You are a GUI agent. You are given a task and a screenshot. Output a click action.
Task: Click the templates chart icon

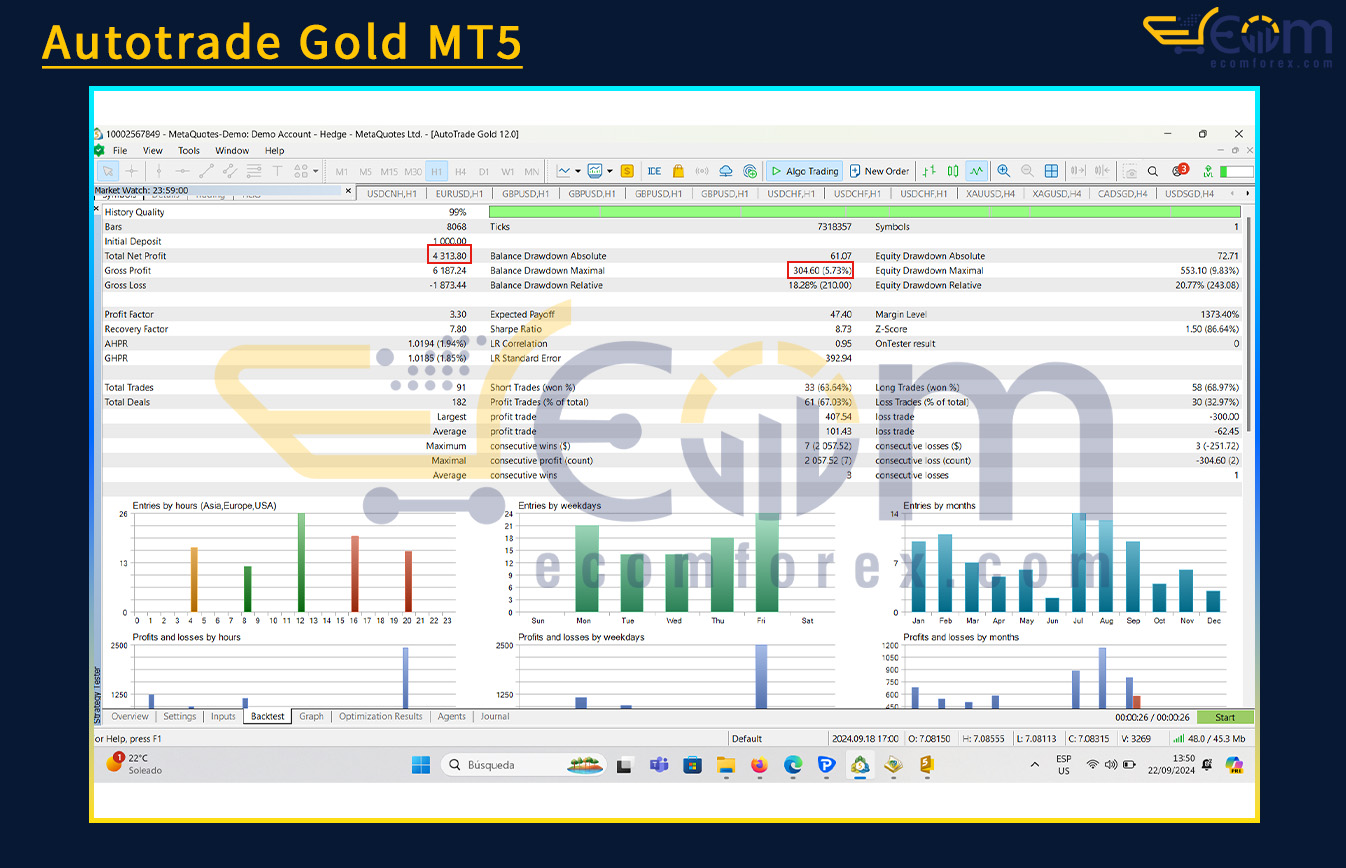(596, 171)
